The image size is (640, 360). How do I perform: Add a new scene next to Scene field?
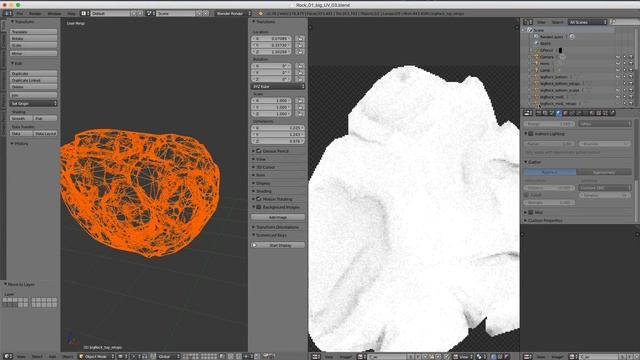[199, 13]
